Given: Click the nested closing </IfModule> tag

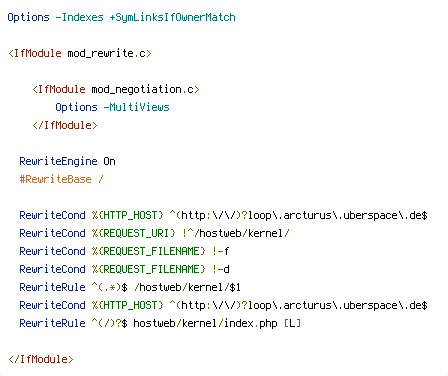Looking at the screenshot, I should tap(65, 125).
